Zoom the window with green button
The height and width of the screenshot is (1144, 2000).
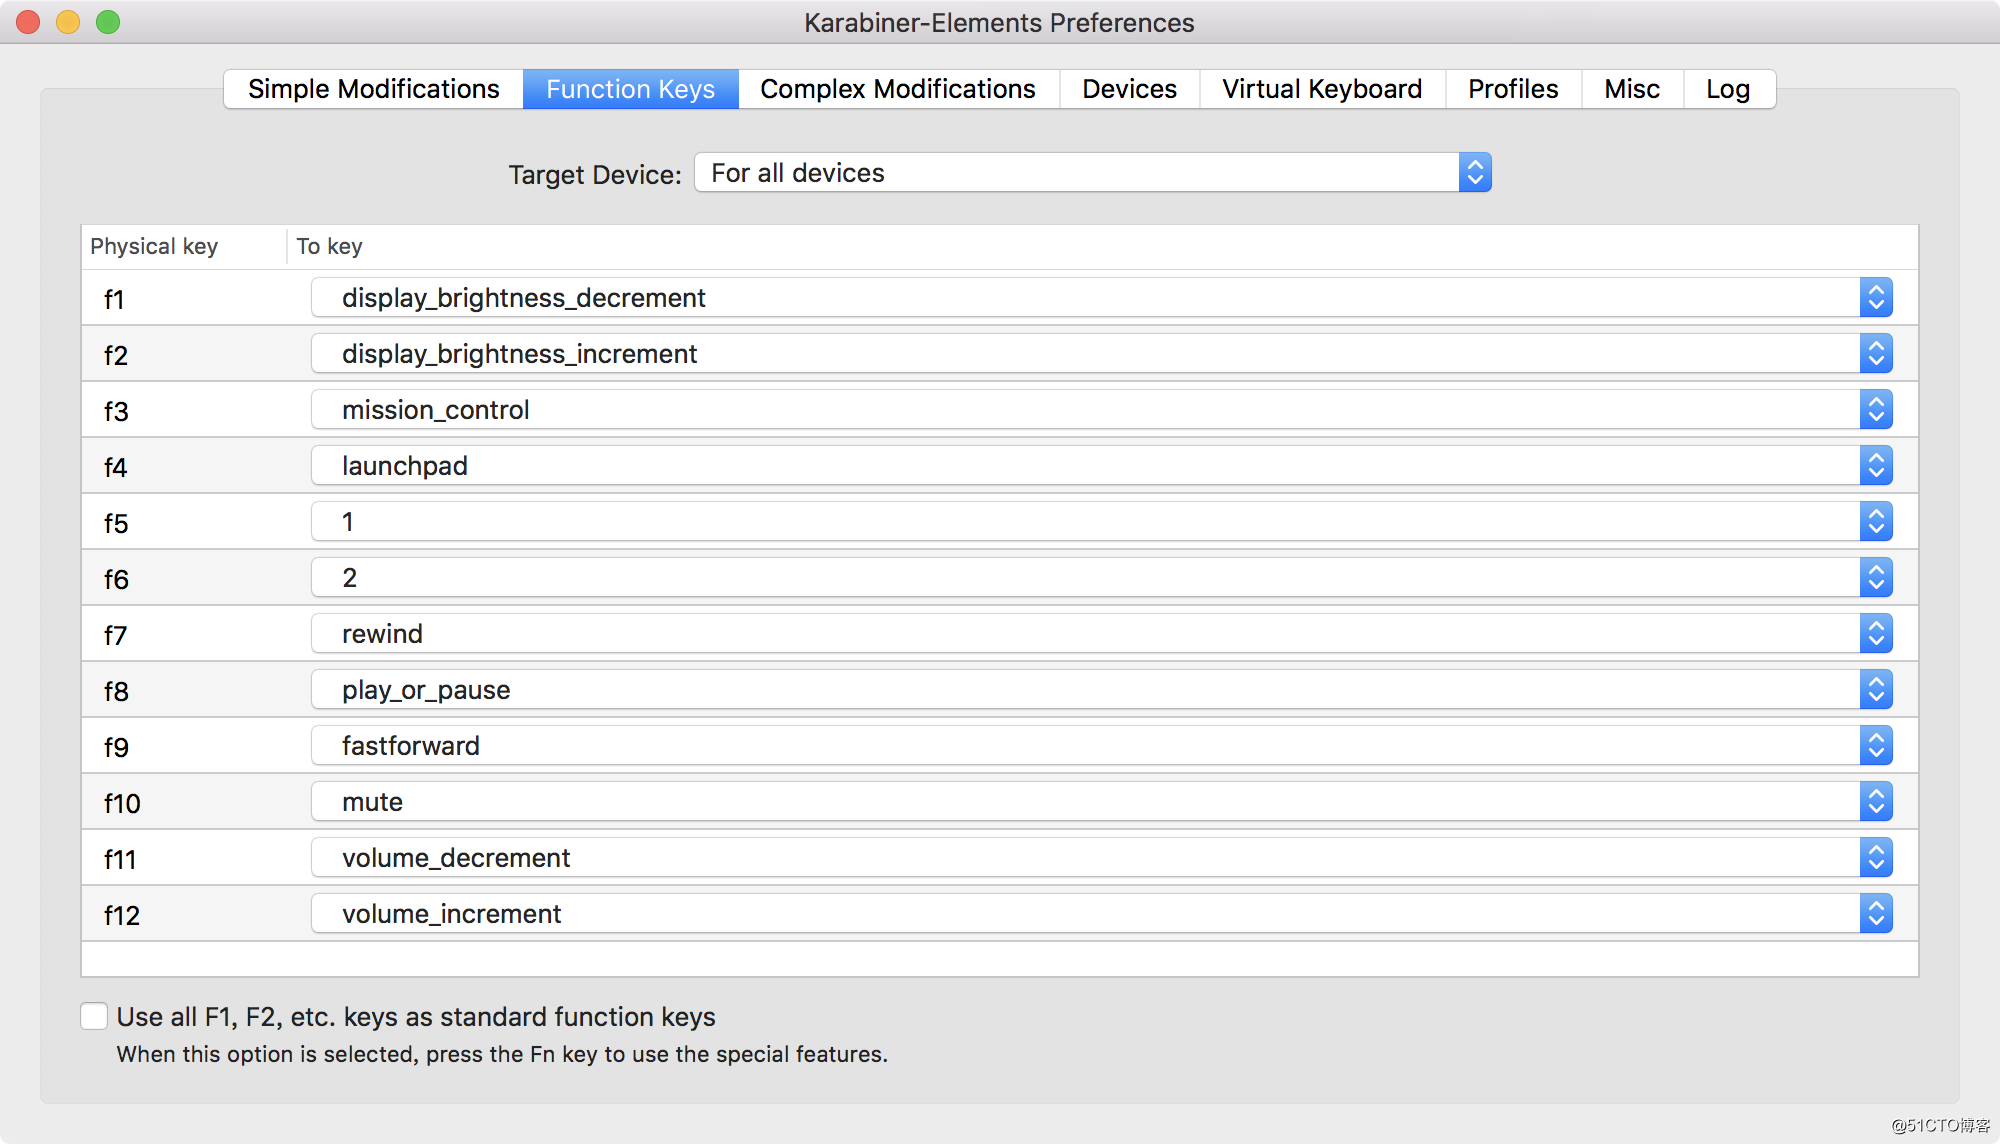108,22
